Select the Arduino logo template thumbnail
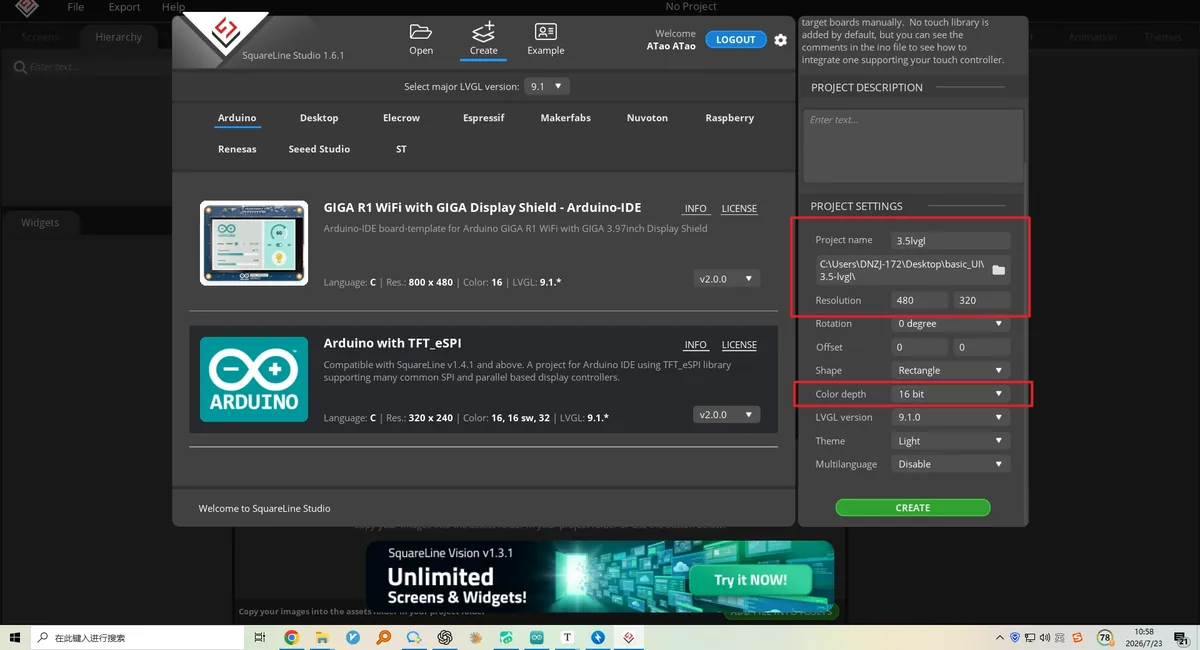 pos(254,379)
